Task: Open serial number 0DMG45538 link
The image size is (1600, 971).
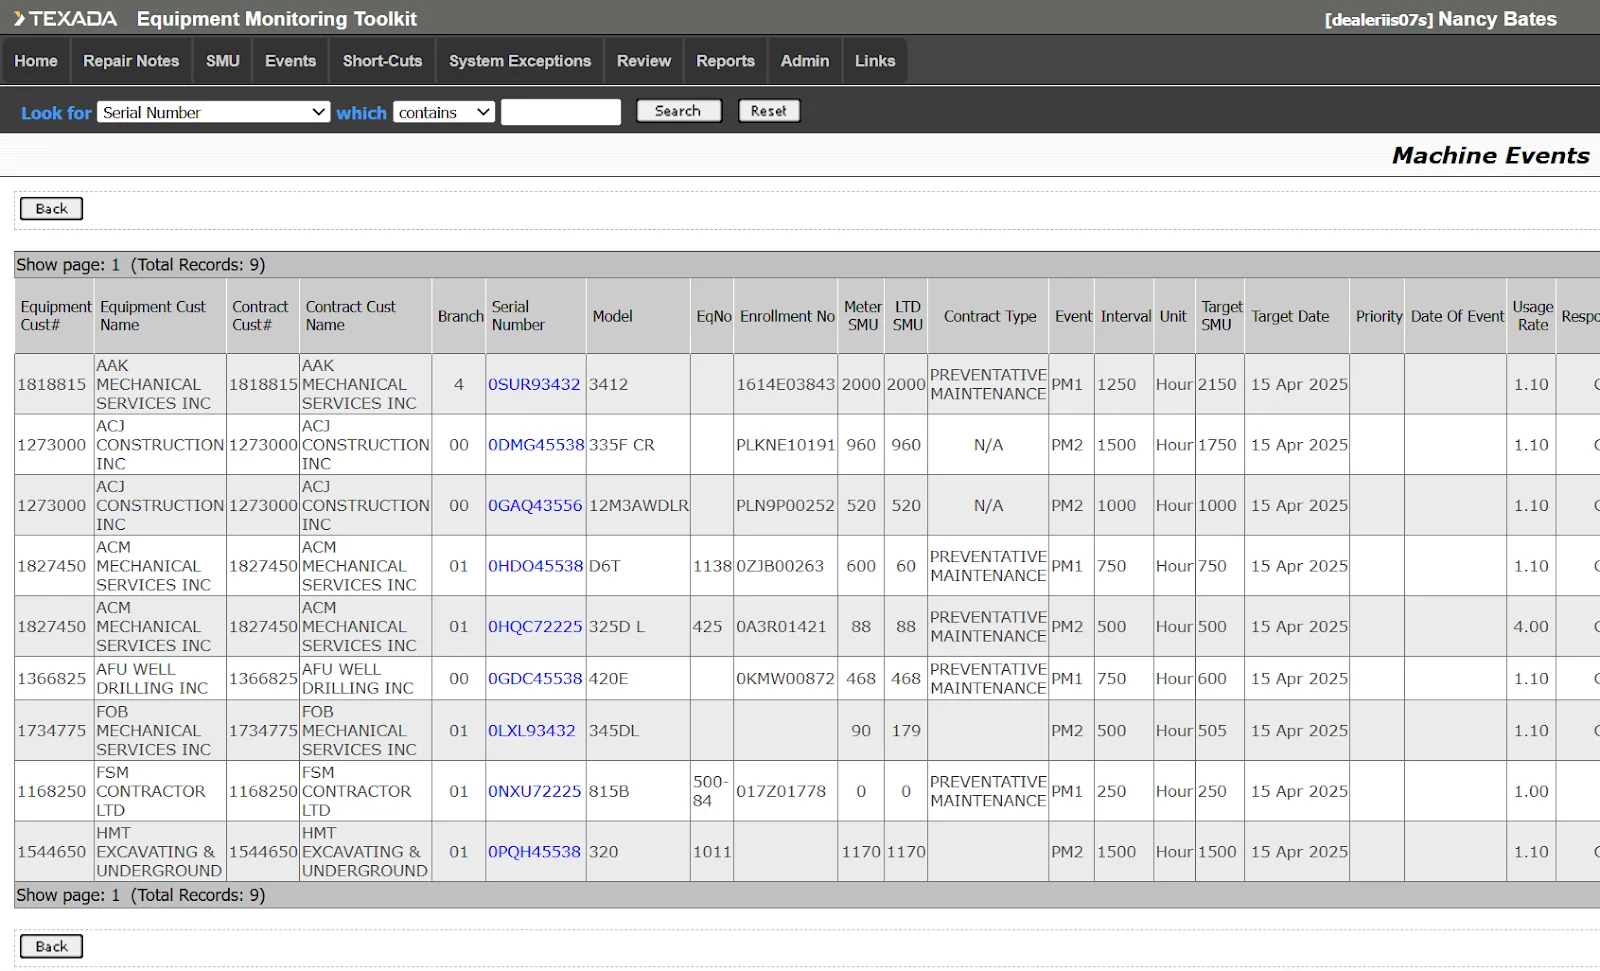Action: coord(536,445)
